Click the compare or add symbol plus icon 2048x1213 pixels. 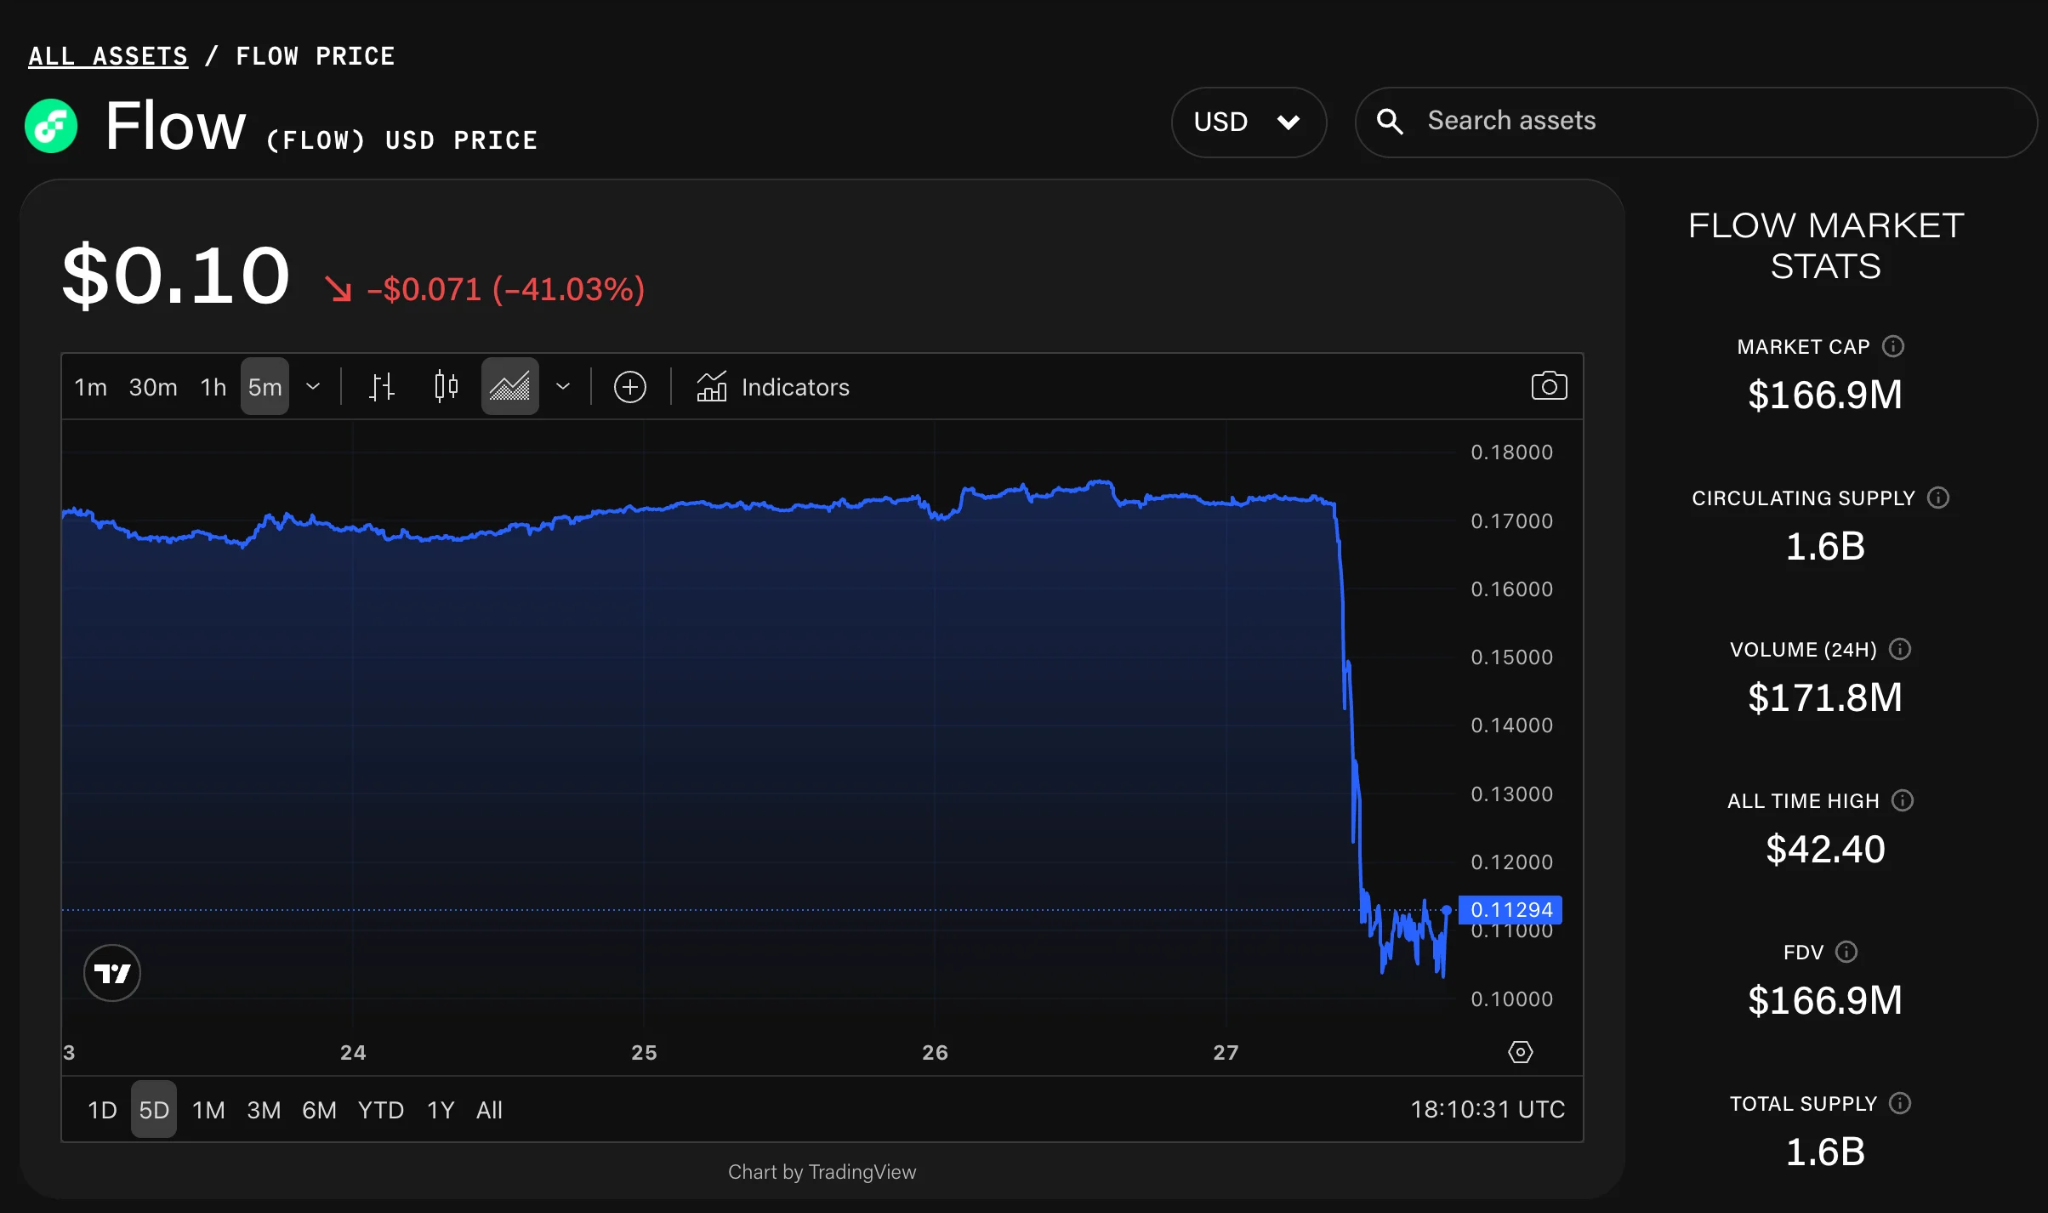630,387
